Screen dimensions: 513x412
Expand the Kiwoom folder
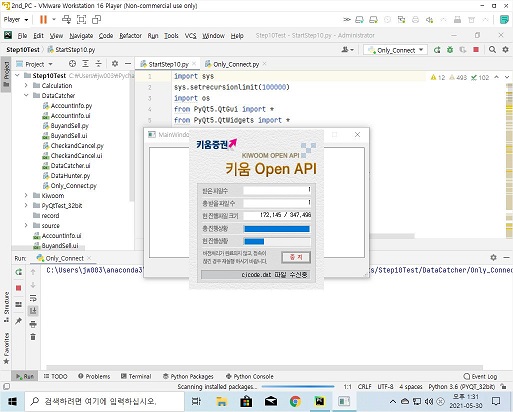26,196
